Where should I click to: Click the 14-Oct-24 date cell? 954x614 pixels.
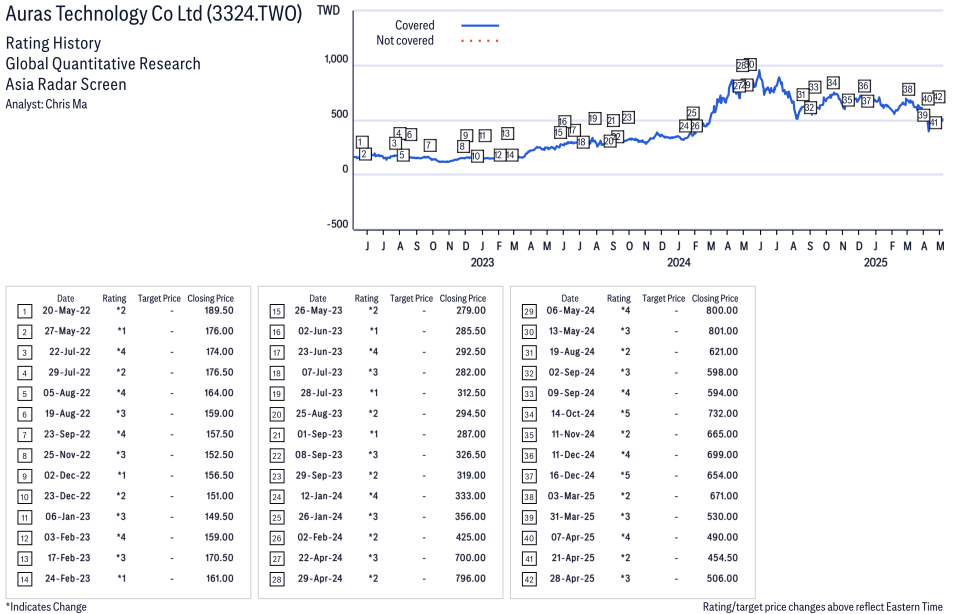[x=573, y=414]
